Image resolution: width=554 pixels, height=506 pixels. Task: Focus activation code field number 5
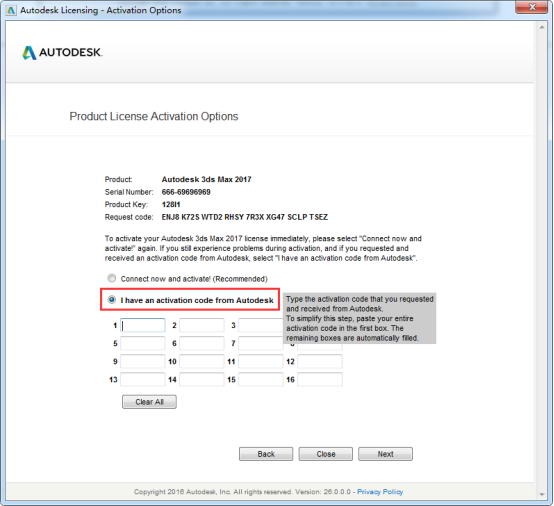click(x=143, y=343)
